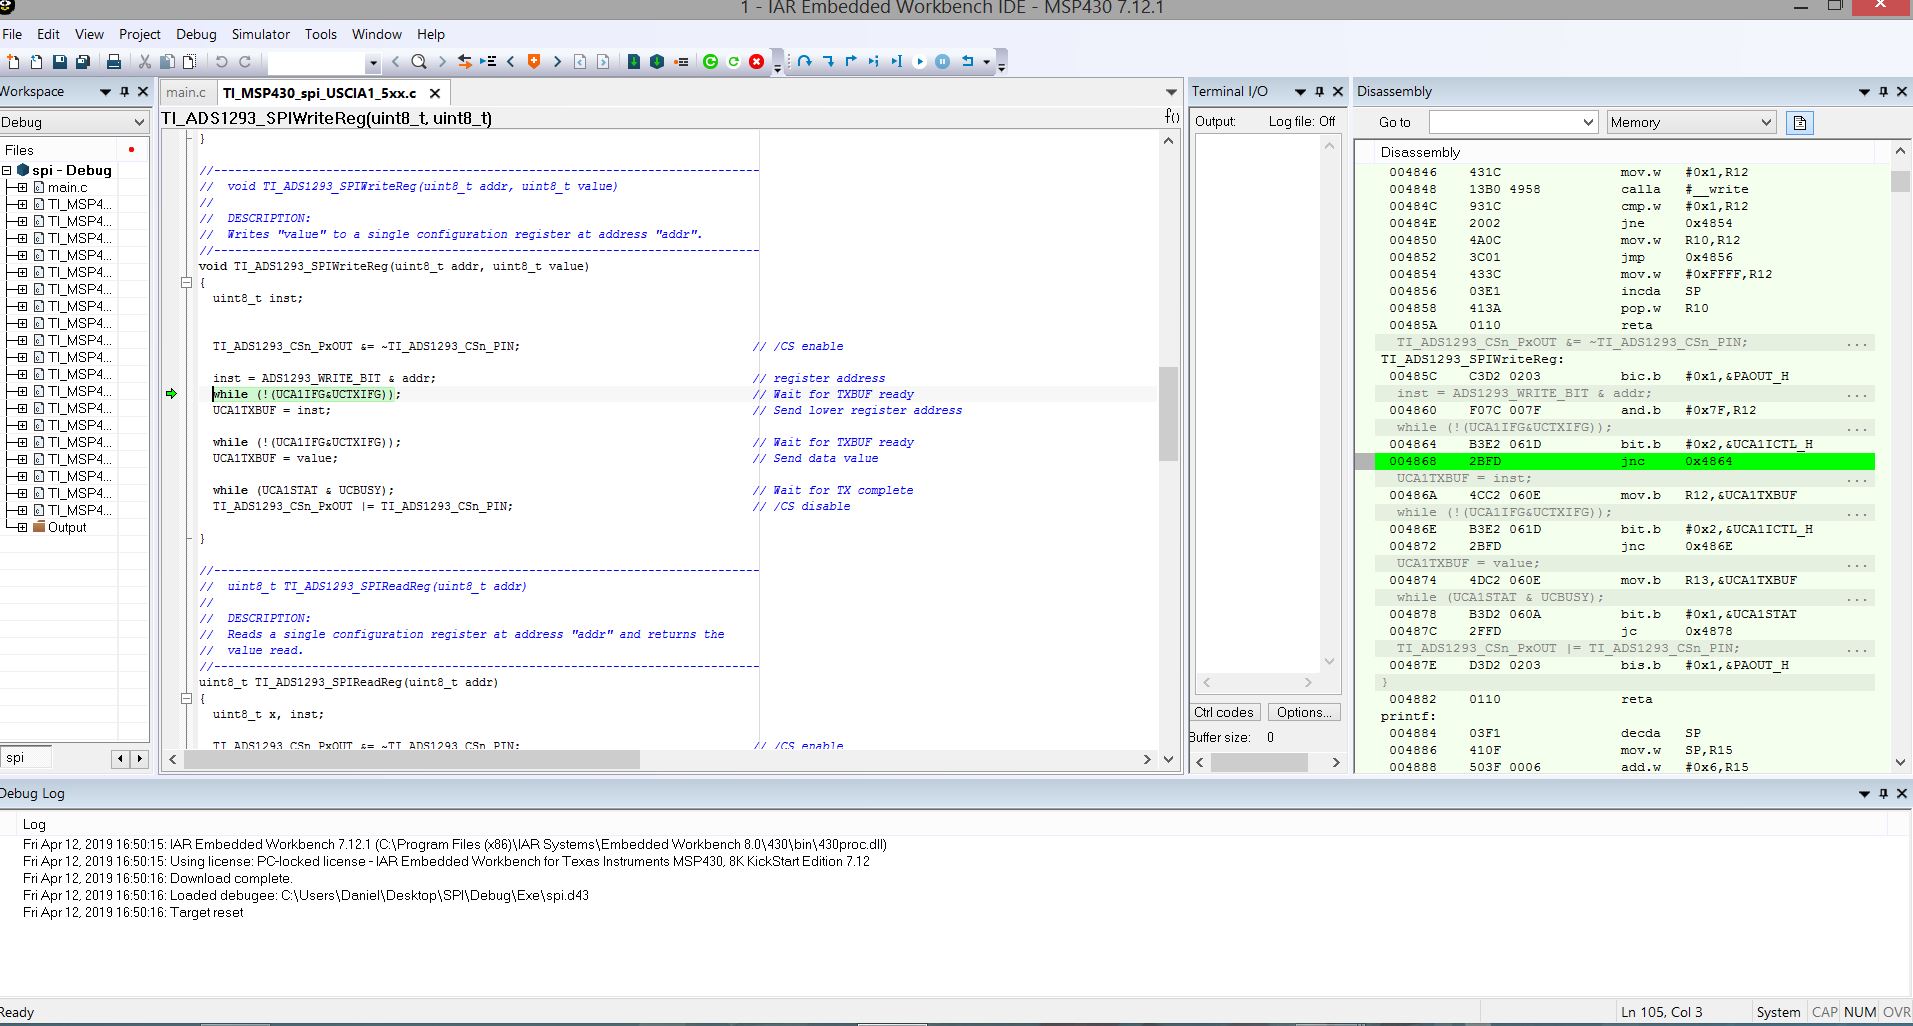Viewport: 1913px width, 1026px height.
Task: Open the Simulator menu
Action: point(260,34)
